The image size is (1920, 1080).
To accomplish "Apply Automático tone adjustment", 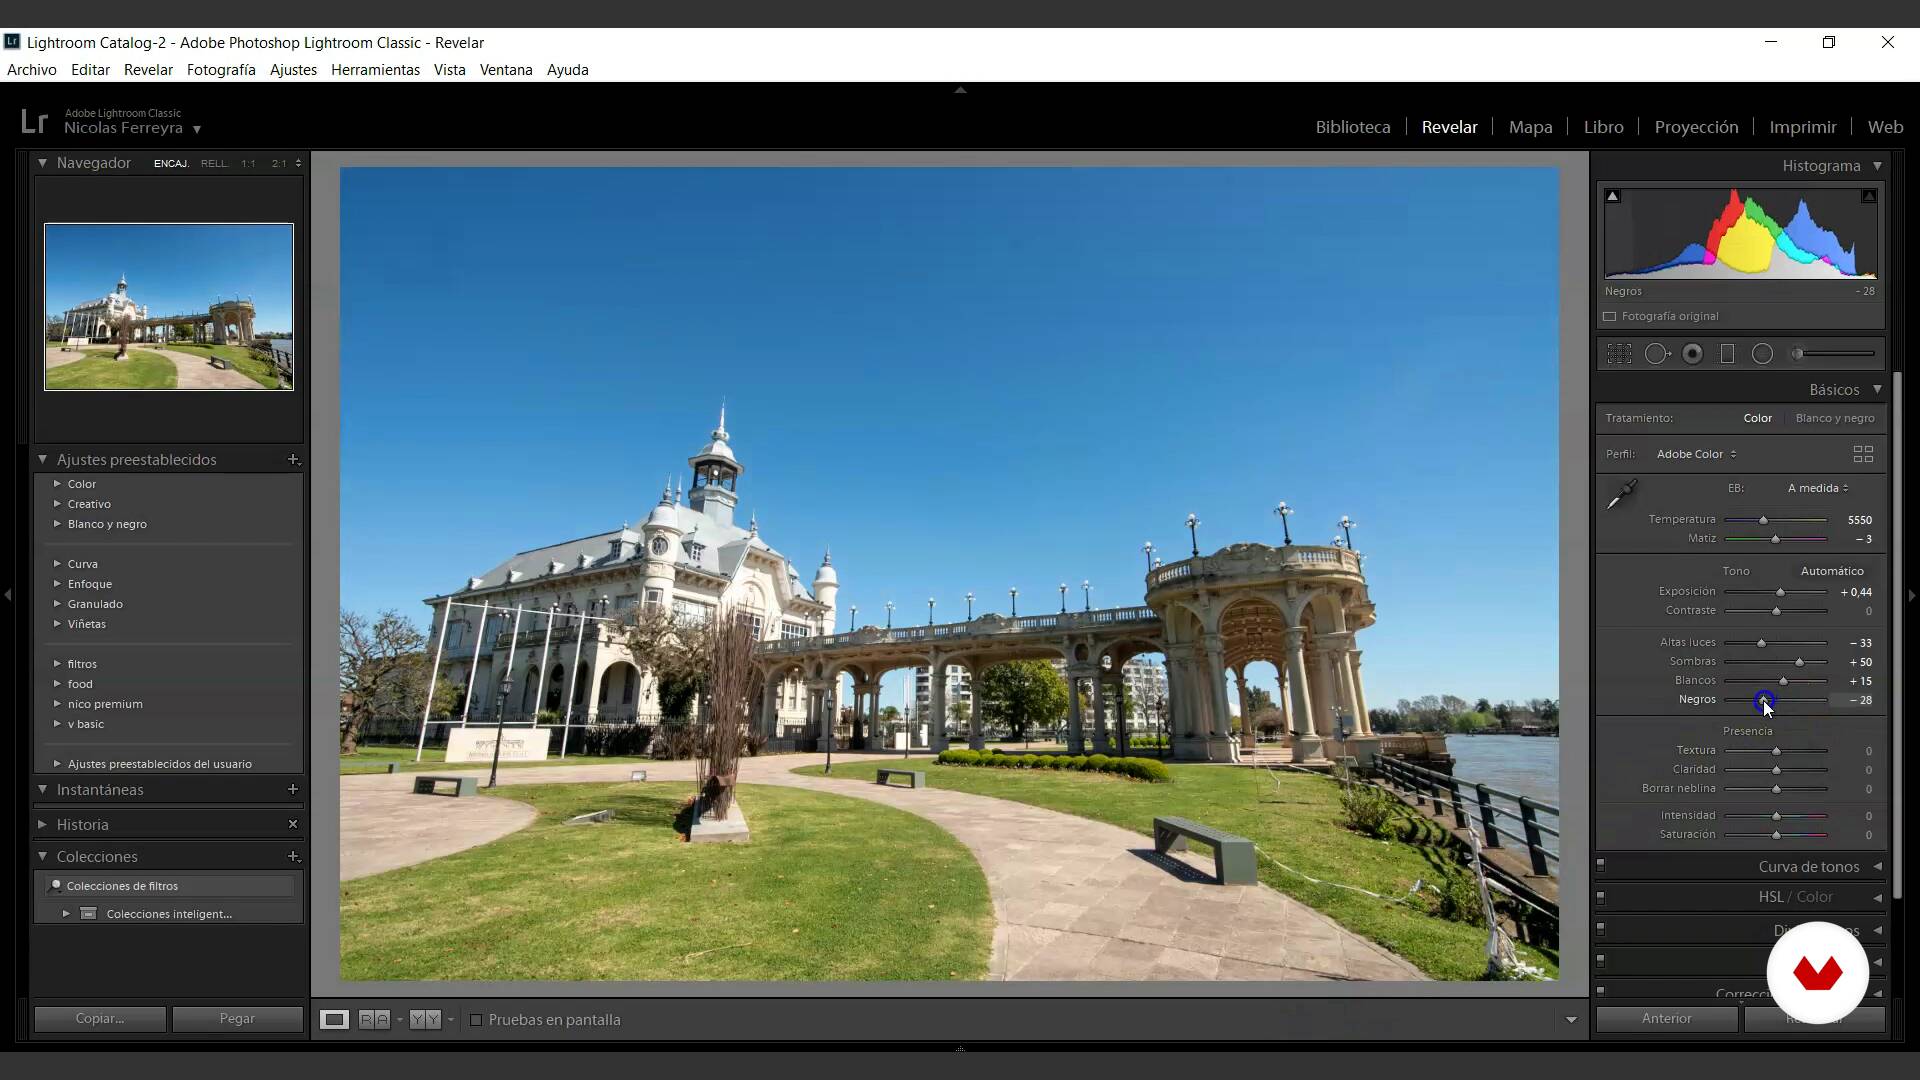I will point(1832,571).
